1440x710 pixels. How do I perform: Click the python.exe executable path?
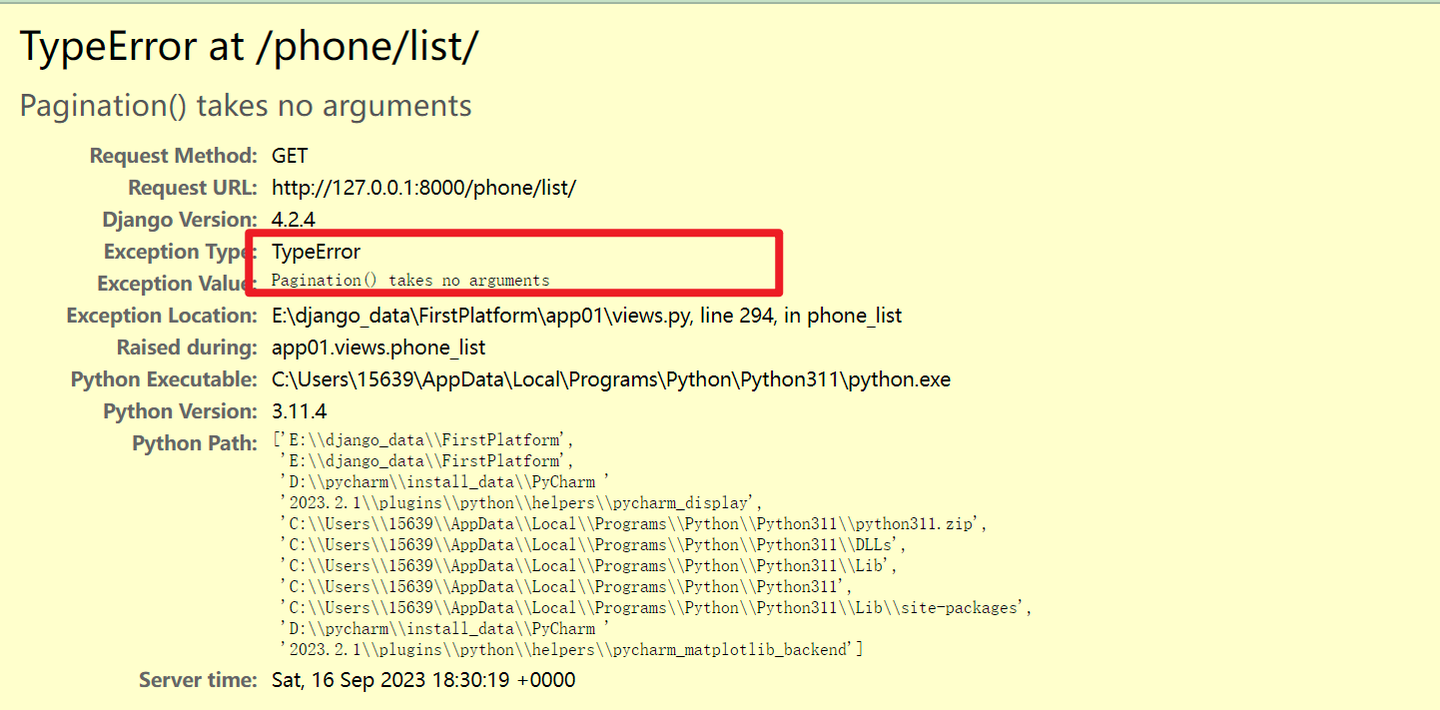[x=611, y=379]
